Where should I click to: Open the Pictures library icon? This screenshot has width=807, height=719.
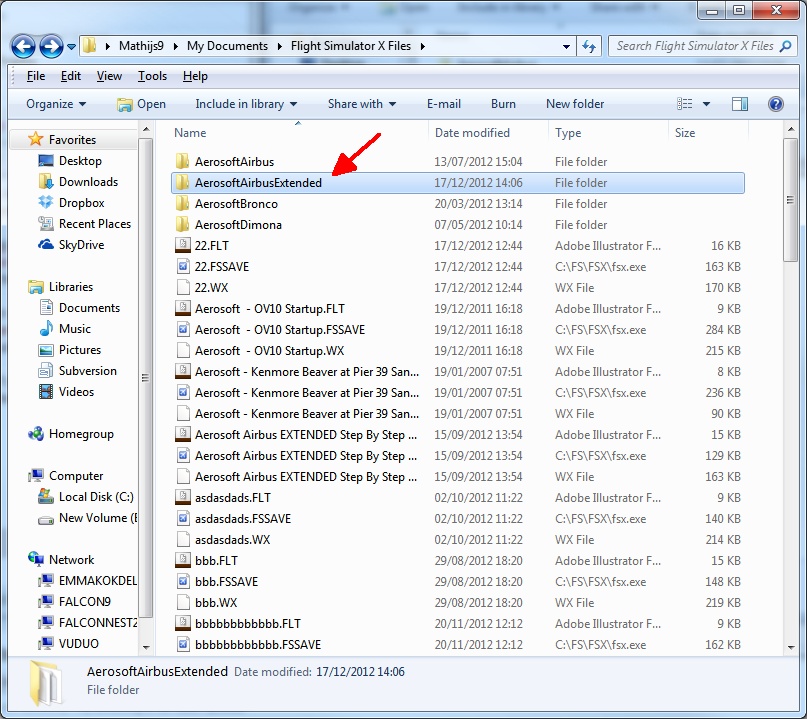tap(46, 350)
